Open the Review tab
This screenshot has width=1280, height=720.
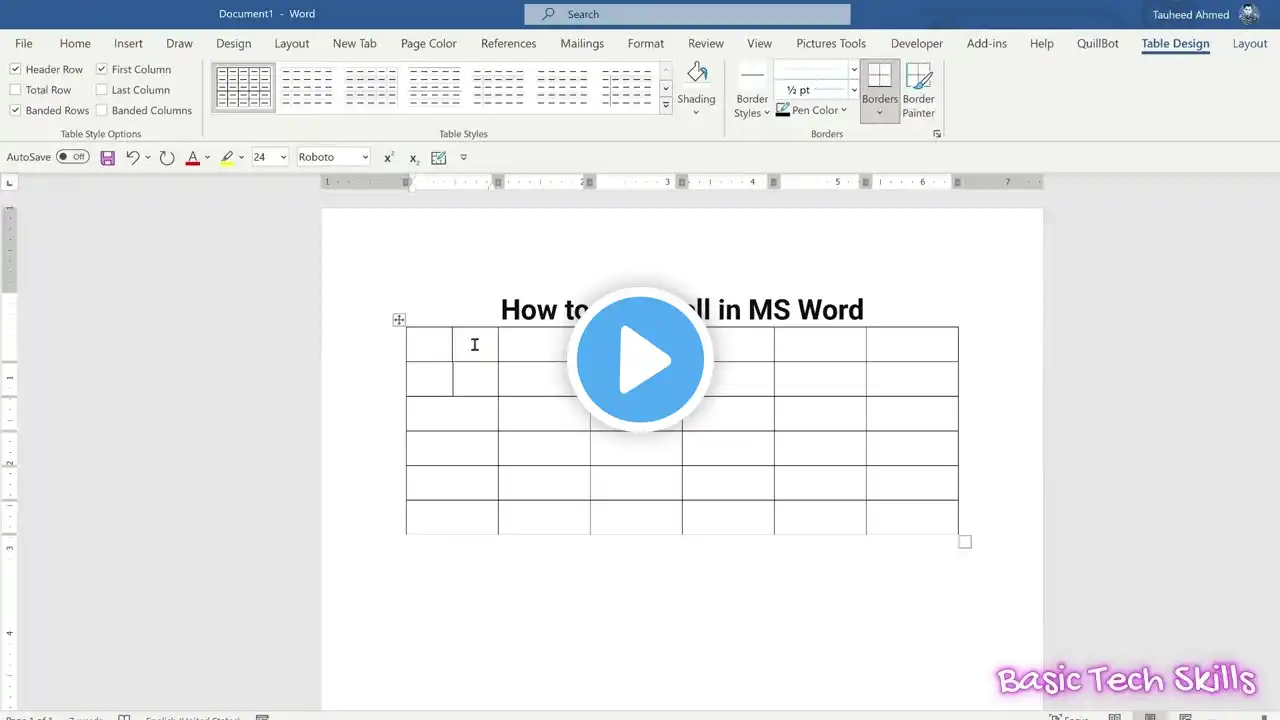pos(706,43)
